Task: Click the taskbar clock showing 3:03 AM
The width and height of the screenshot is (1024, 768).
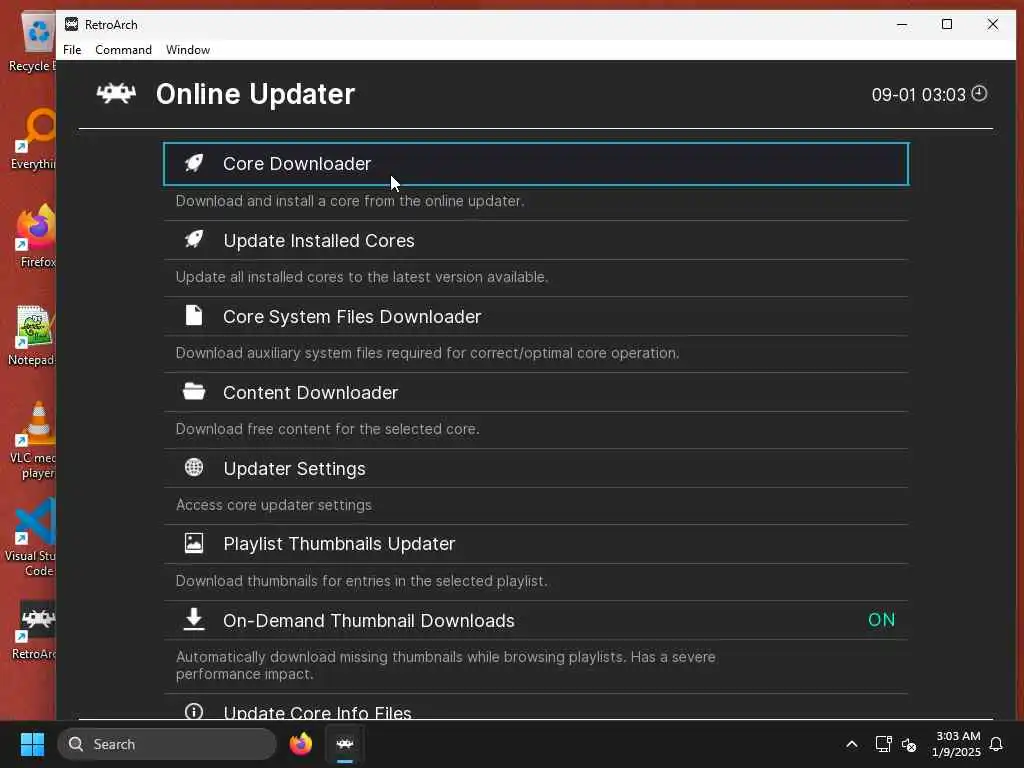Action: tap(957, 744)
